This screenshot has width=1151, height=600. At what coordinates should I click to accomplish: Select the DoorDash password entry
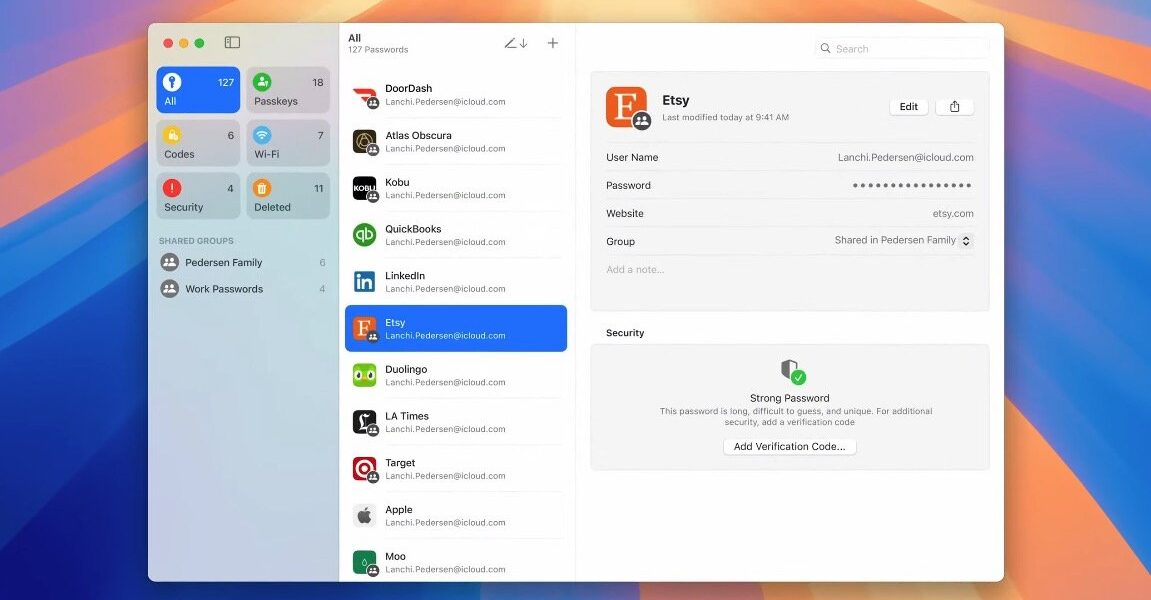pyautogui.click(x=455, y=94)
